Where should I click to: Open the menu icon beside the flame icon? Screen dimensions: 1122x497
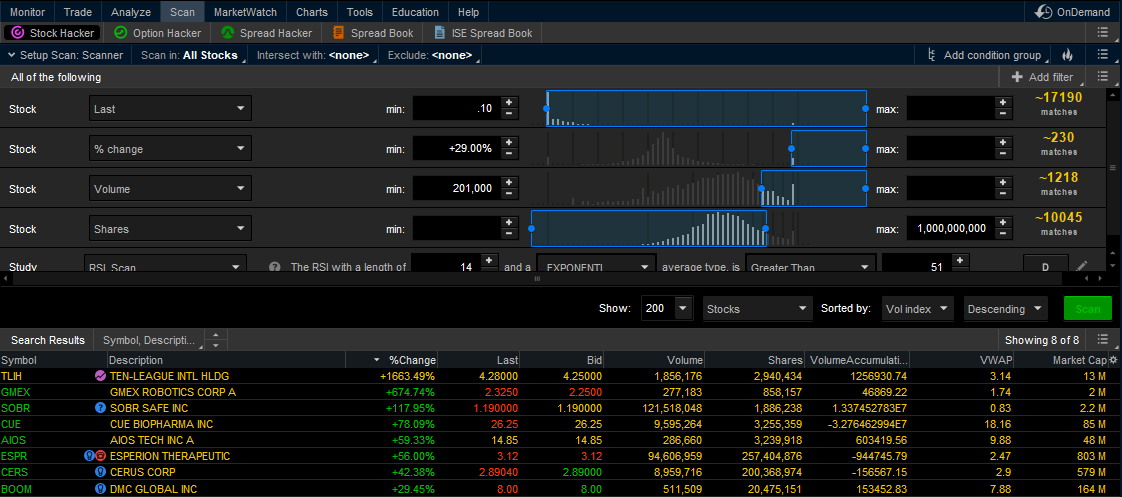(1102, 55)
